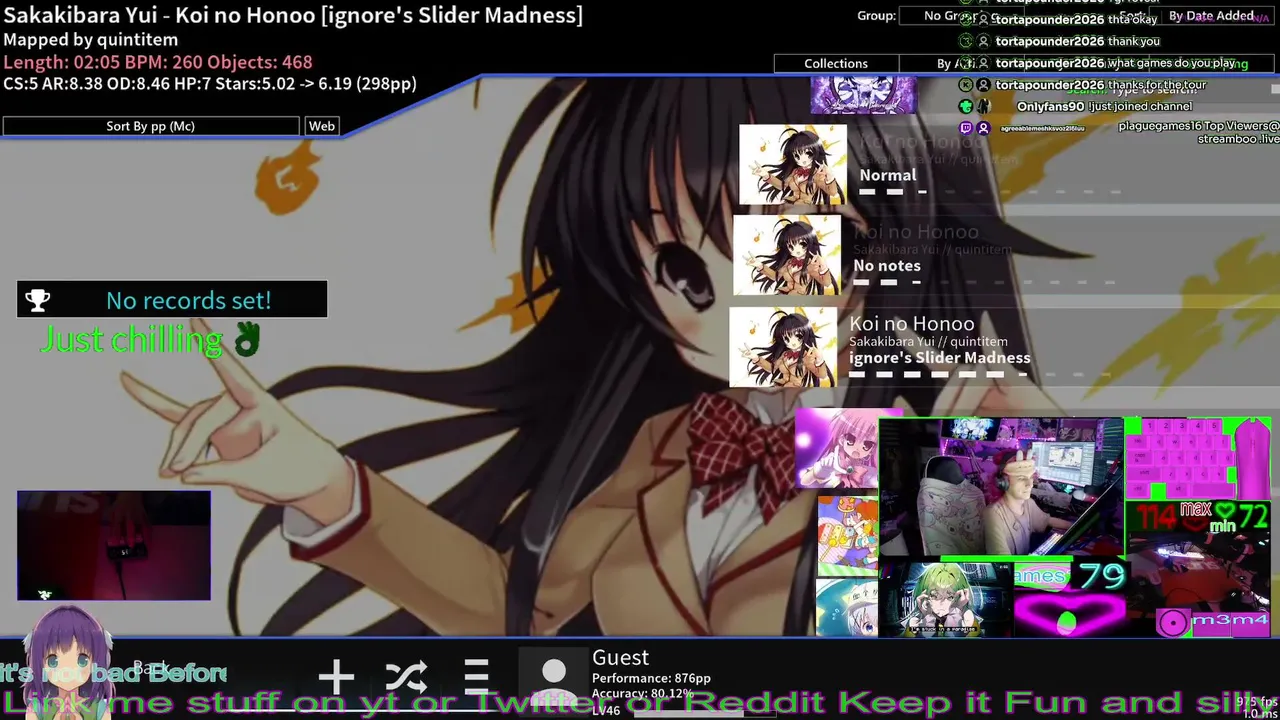Image resolution: width=1280 pixels, height=720 pixels.
Task: Click the streamer webcam overlay
Action: coord(1001,488)
